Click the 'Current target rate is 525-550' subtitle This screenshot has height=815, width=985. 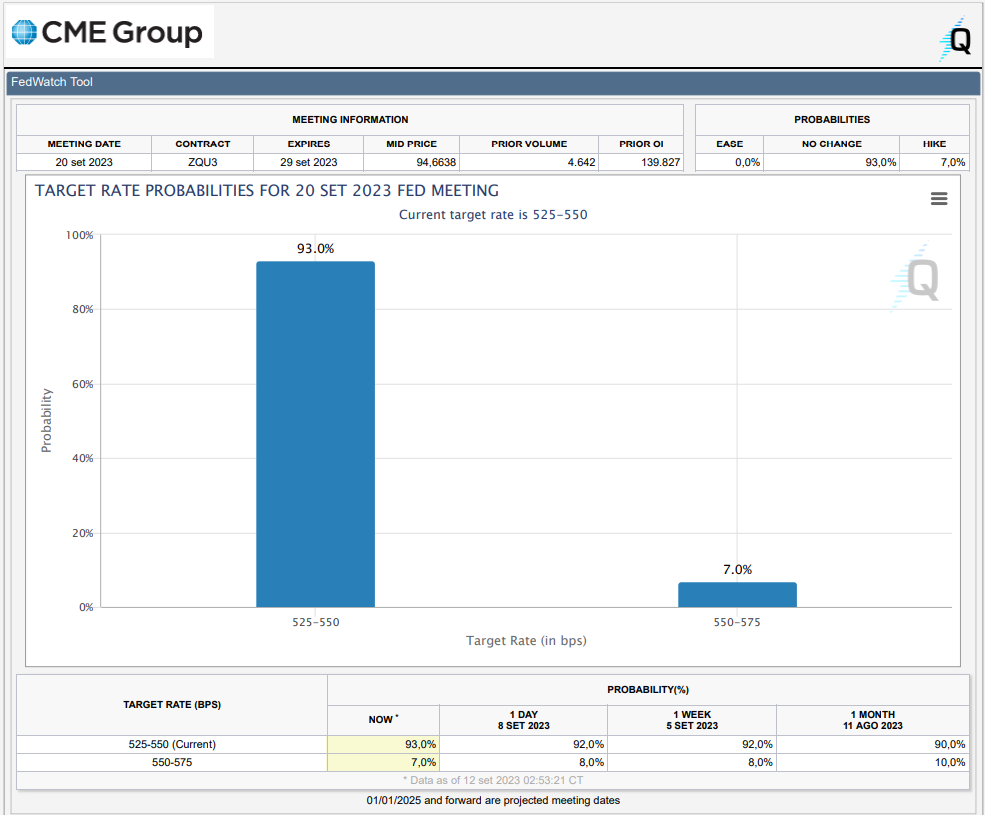(493, 214)
